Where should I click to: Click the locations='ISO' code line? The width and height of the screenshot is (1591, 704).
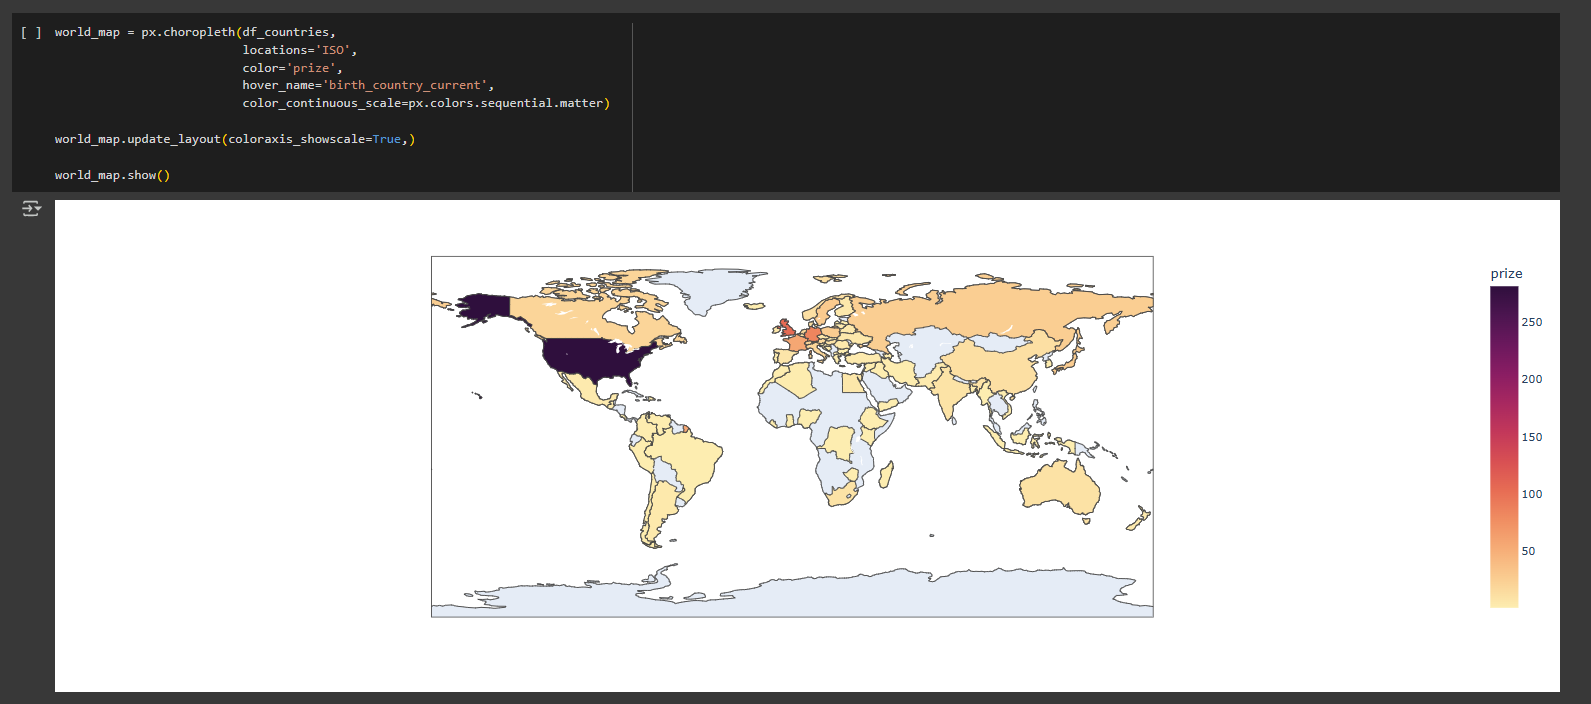tap(299, 50)
